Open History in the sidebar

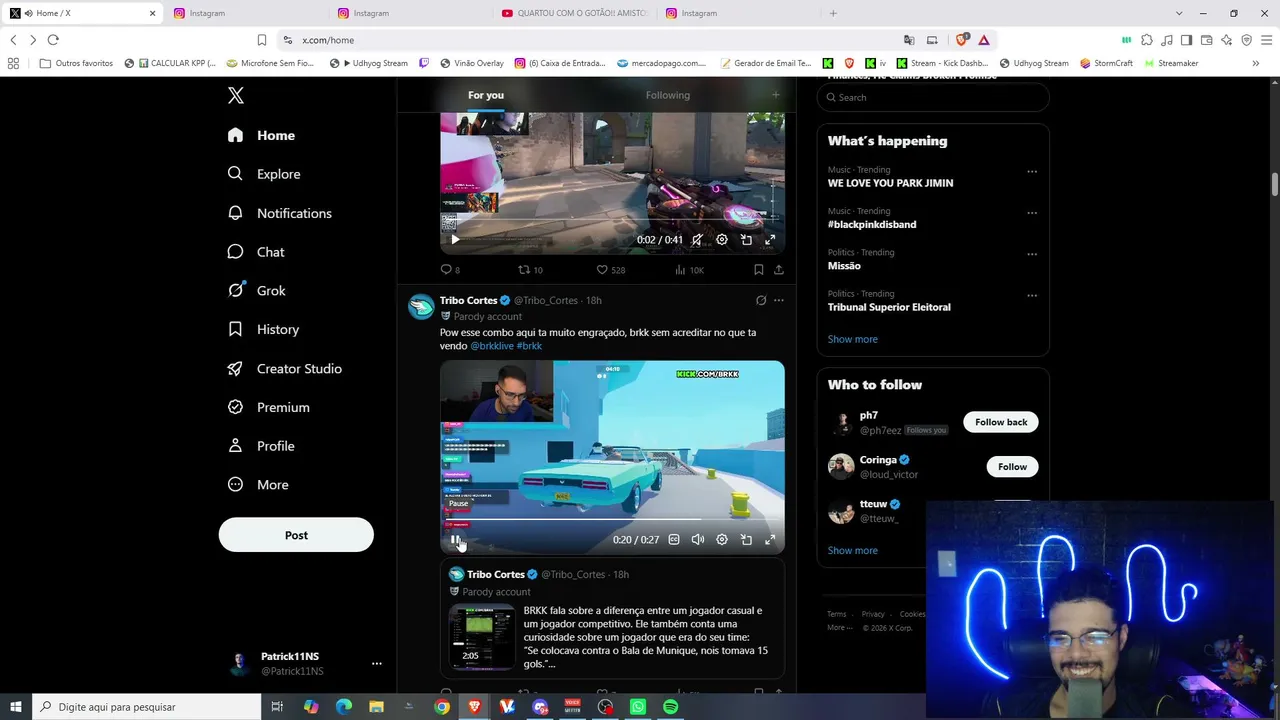263,329
